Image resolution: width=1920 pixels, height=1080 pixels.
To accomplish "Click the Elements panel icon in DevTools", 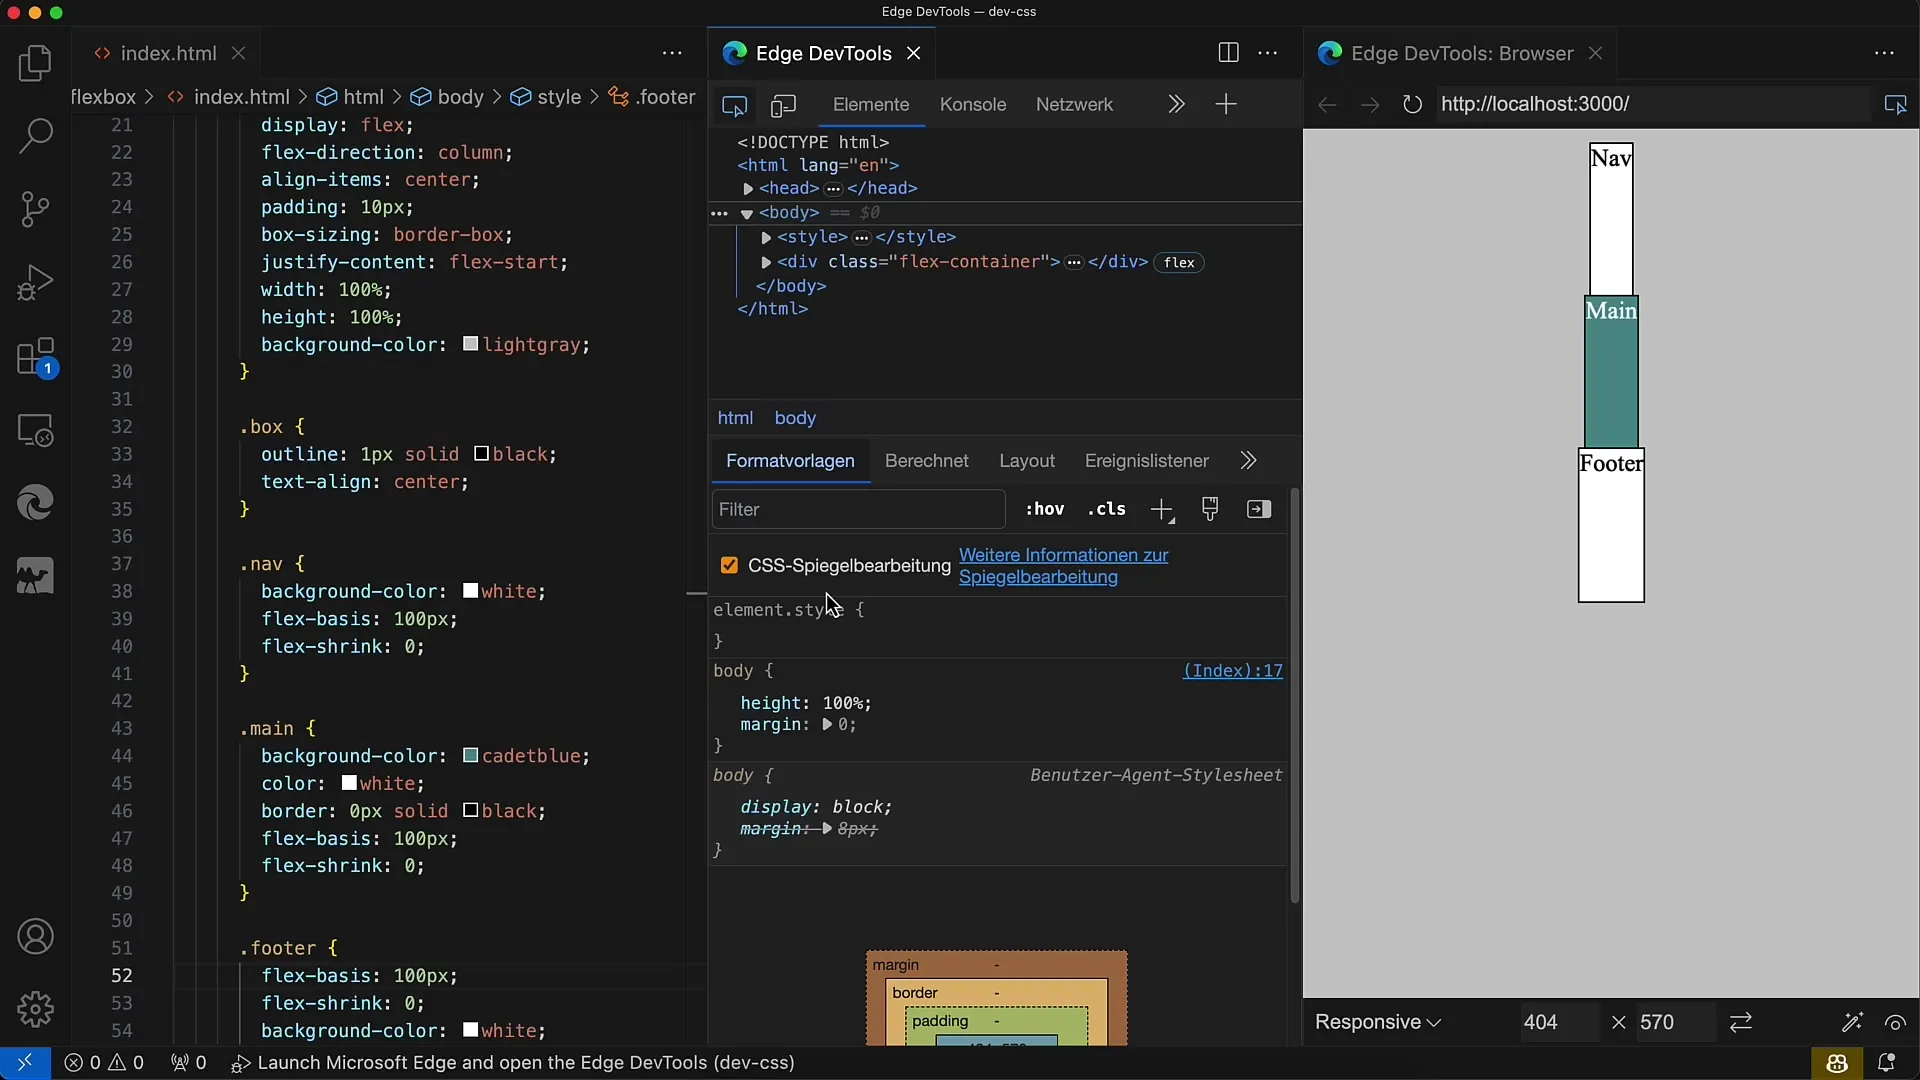I will pyautogui.click(x=869, y=103).
